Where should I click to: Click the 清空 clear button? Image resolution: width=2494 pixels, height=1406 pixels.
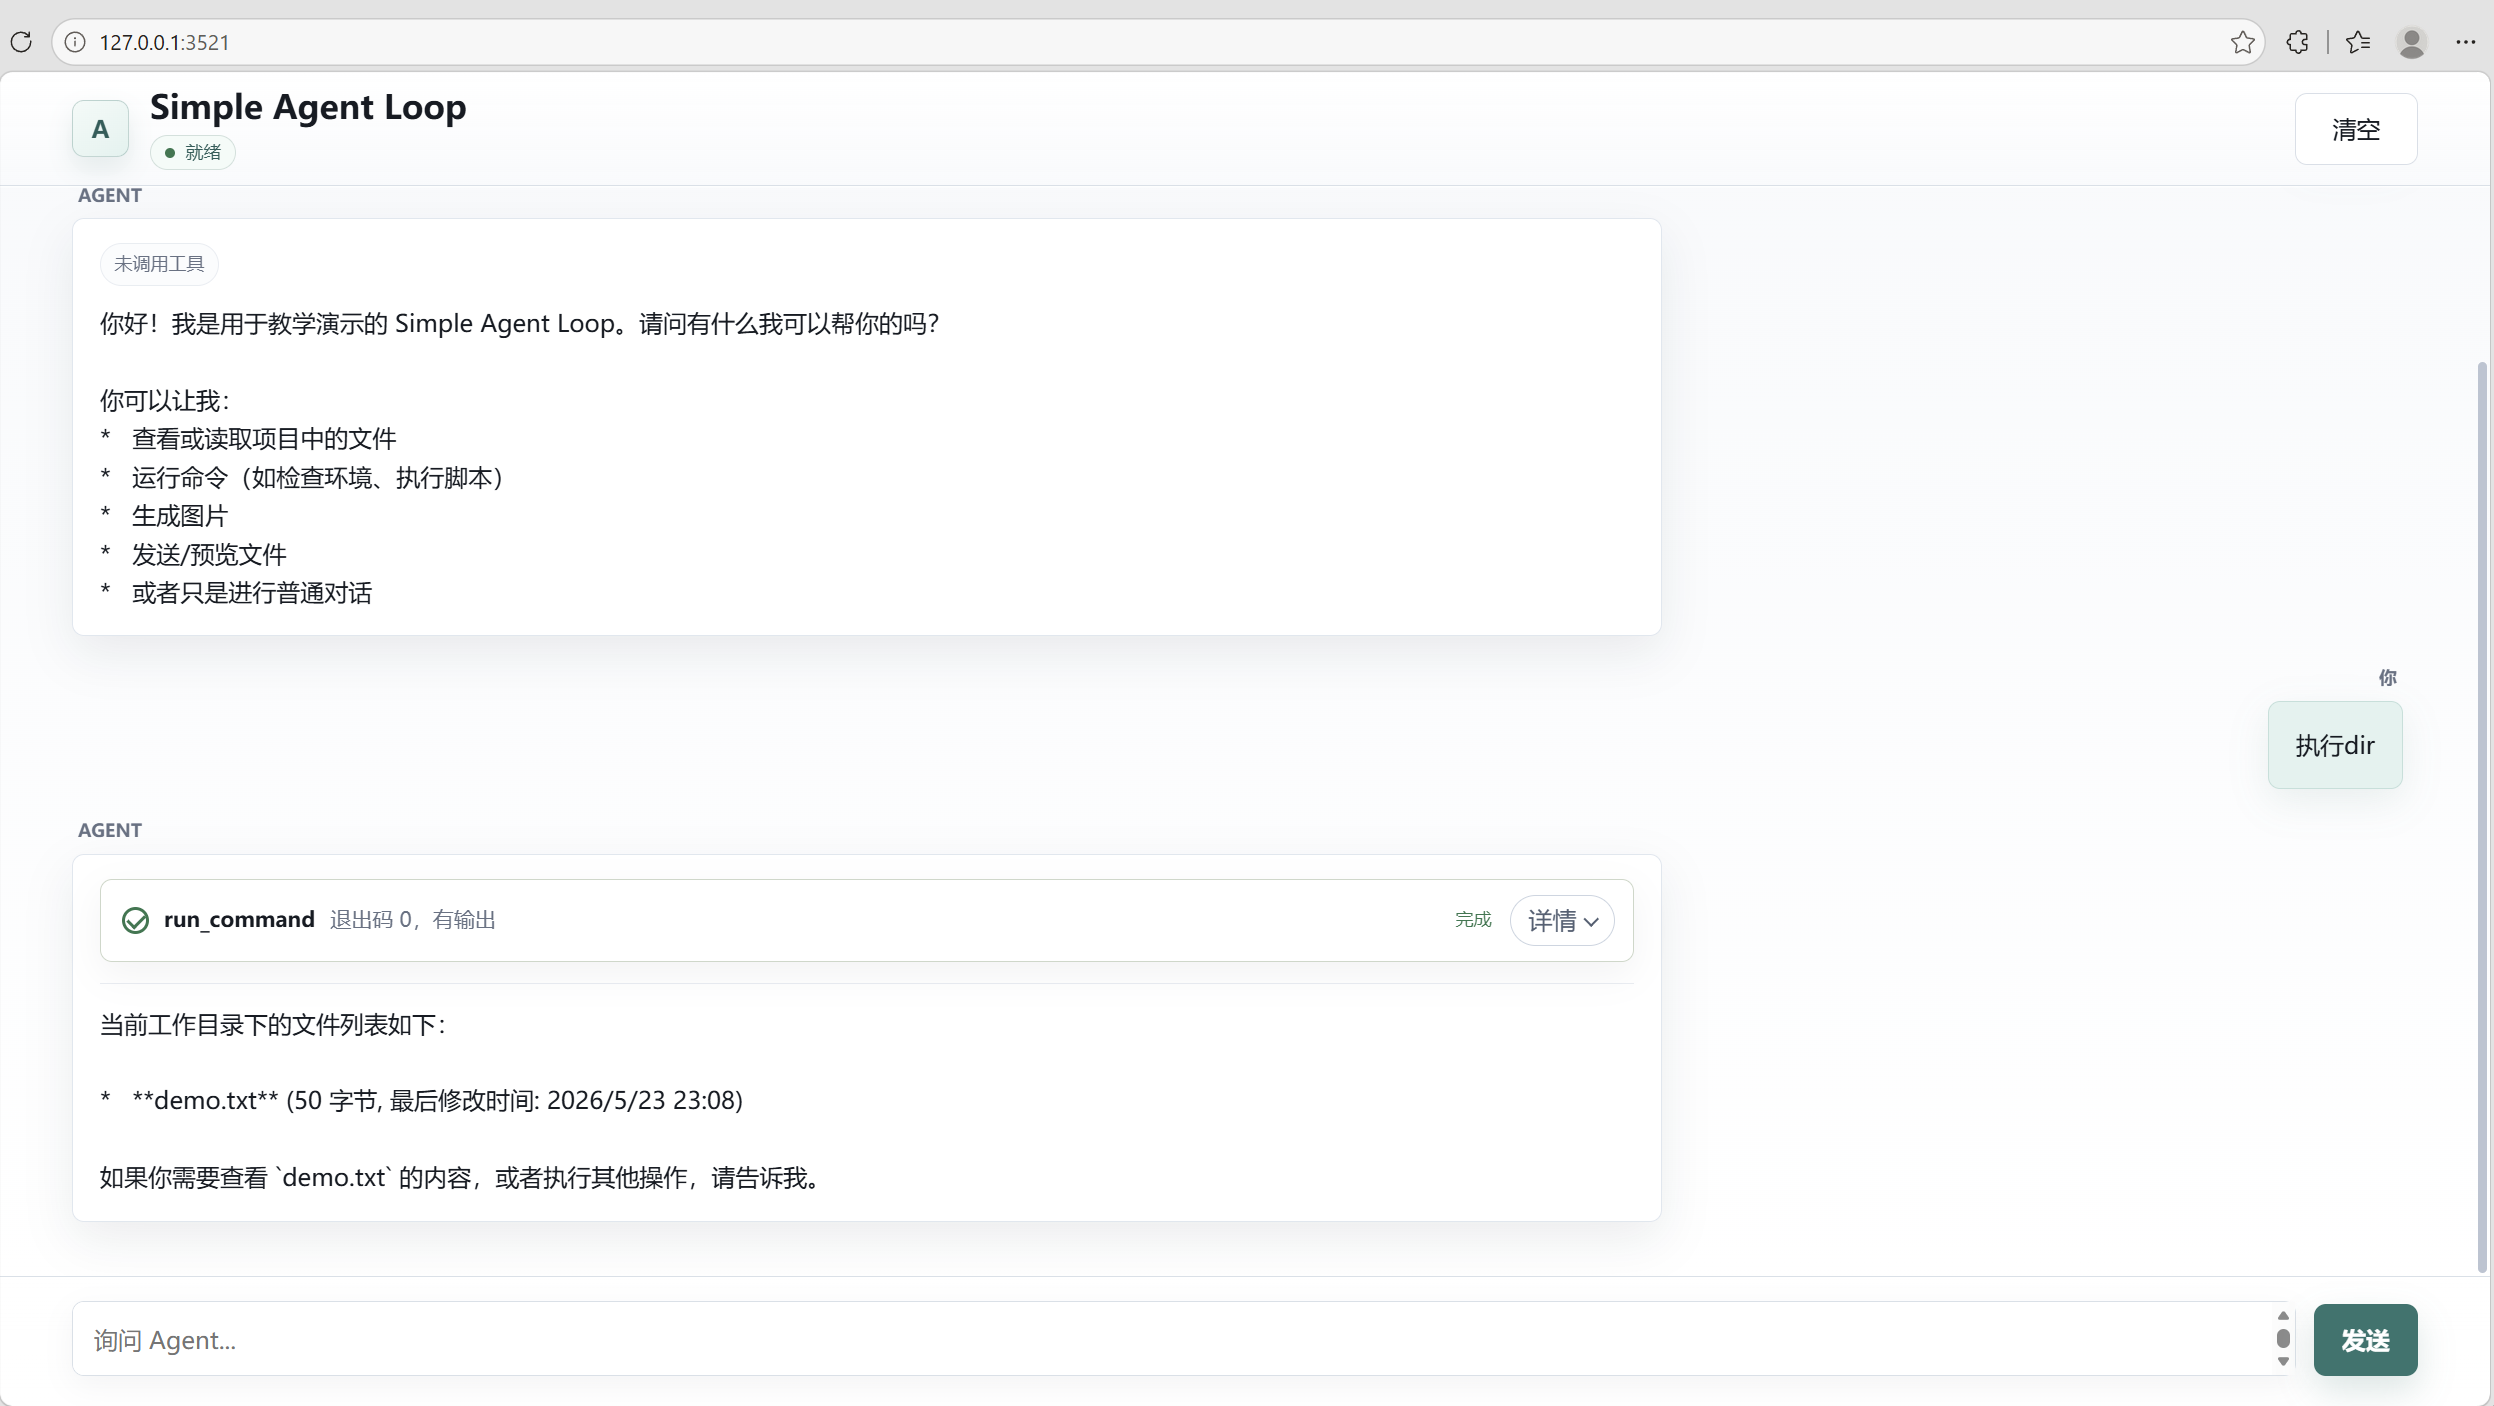pyautogui.click(x=2356, y=129)
